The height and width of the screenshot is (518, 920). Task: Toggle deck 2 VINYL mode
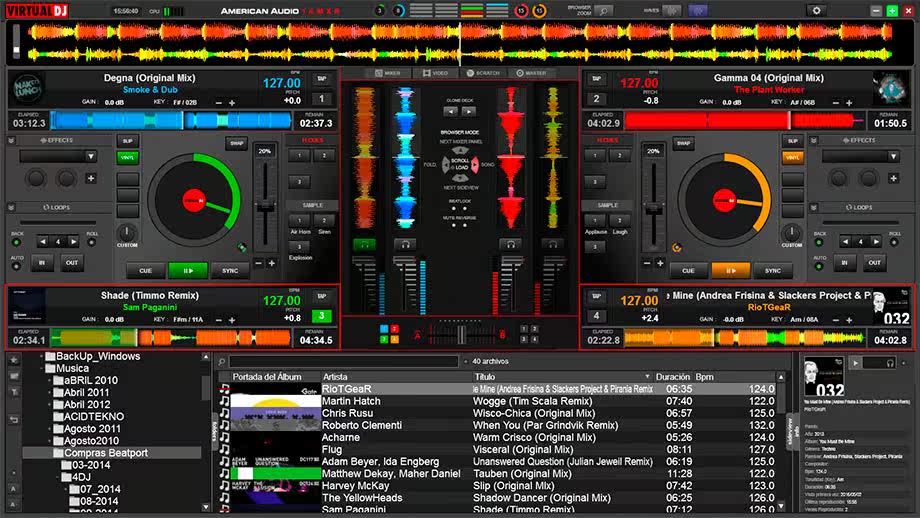coord(793,158)
